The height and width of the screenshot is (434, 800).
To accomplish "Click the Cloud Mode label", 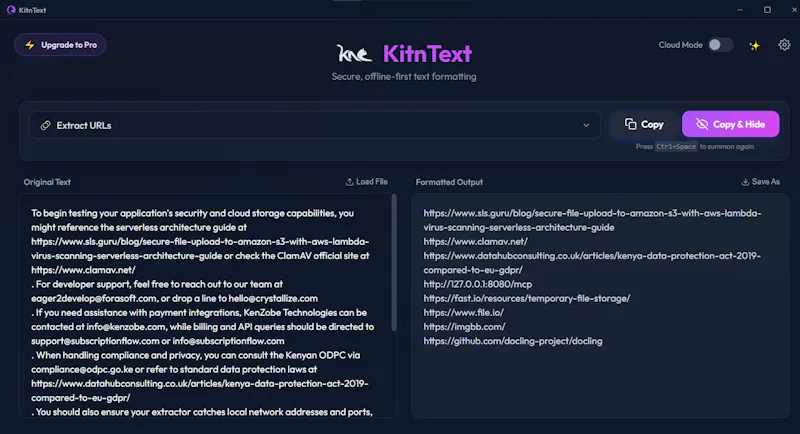I will 680,45.
